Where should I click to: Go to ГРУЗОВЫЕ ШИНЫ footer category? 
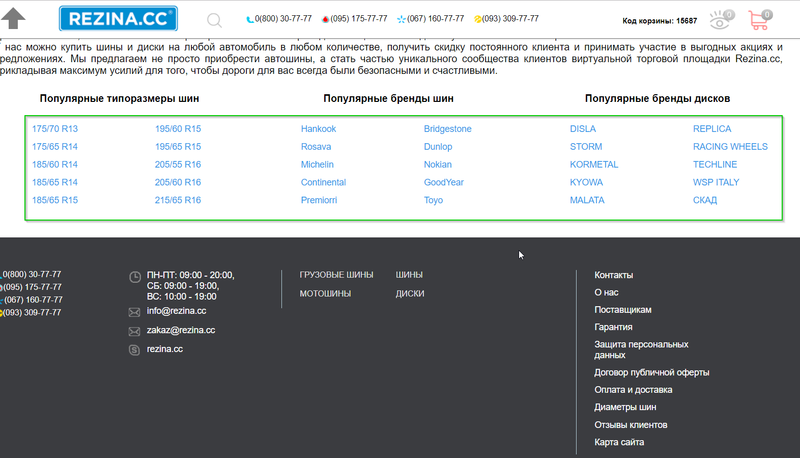[336, 275]
